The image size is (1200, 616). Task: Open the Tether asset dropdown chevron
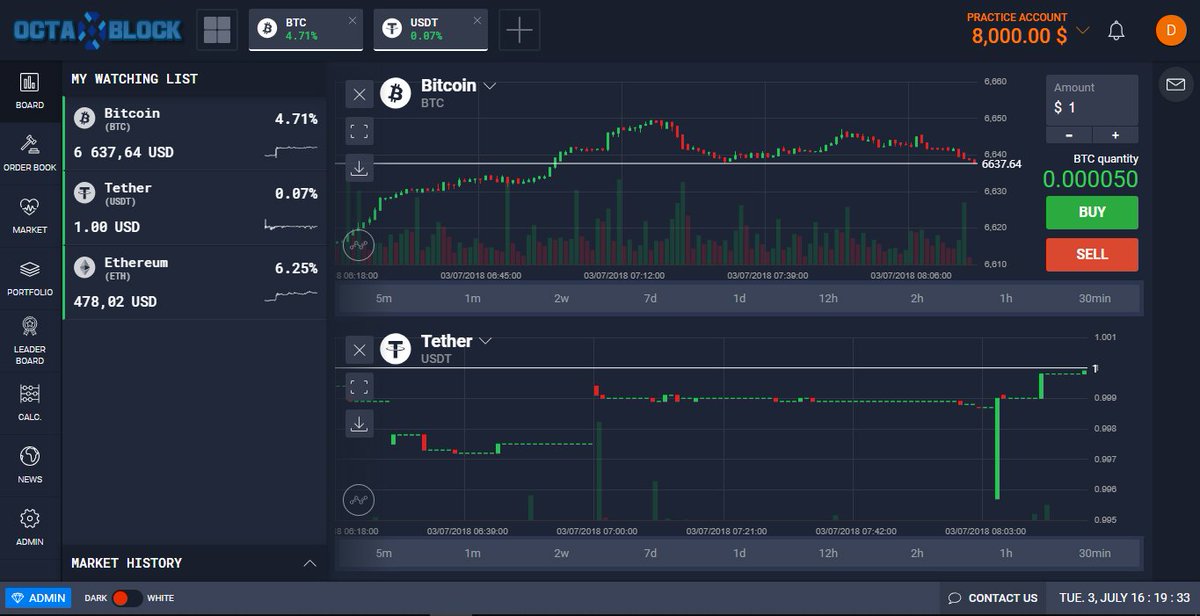pyautogui.click(x=485, y=341)
